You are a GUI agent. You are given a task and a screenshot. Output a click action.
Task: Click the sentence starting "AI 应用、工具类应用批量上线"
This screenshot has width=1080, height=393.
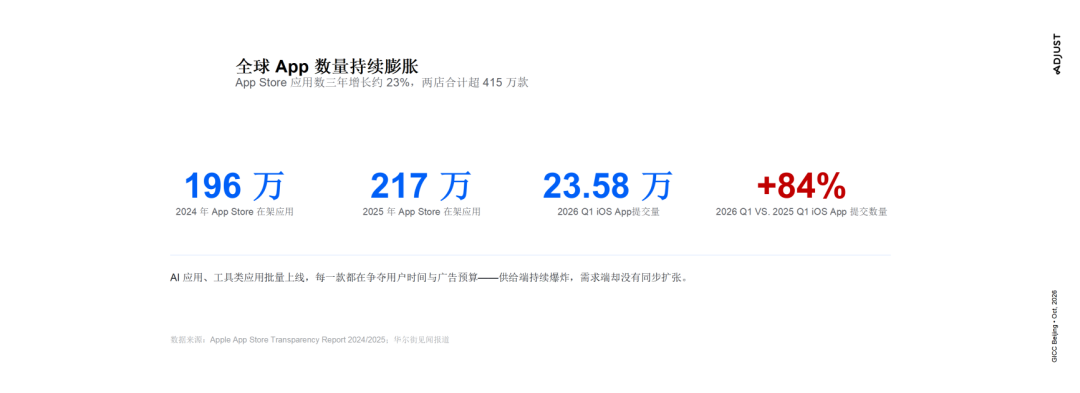tap(429, 278)
